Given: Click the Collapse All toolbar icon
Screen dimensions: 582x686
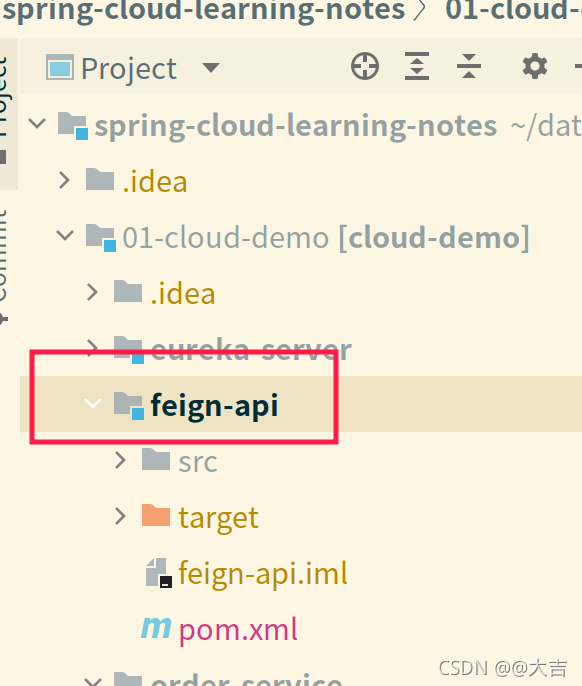Looking at the screenshot, I should [469, 66].
